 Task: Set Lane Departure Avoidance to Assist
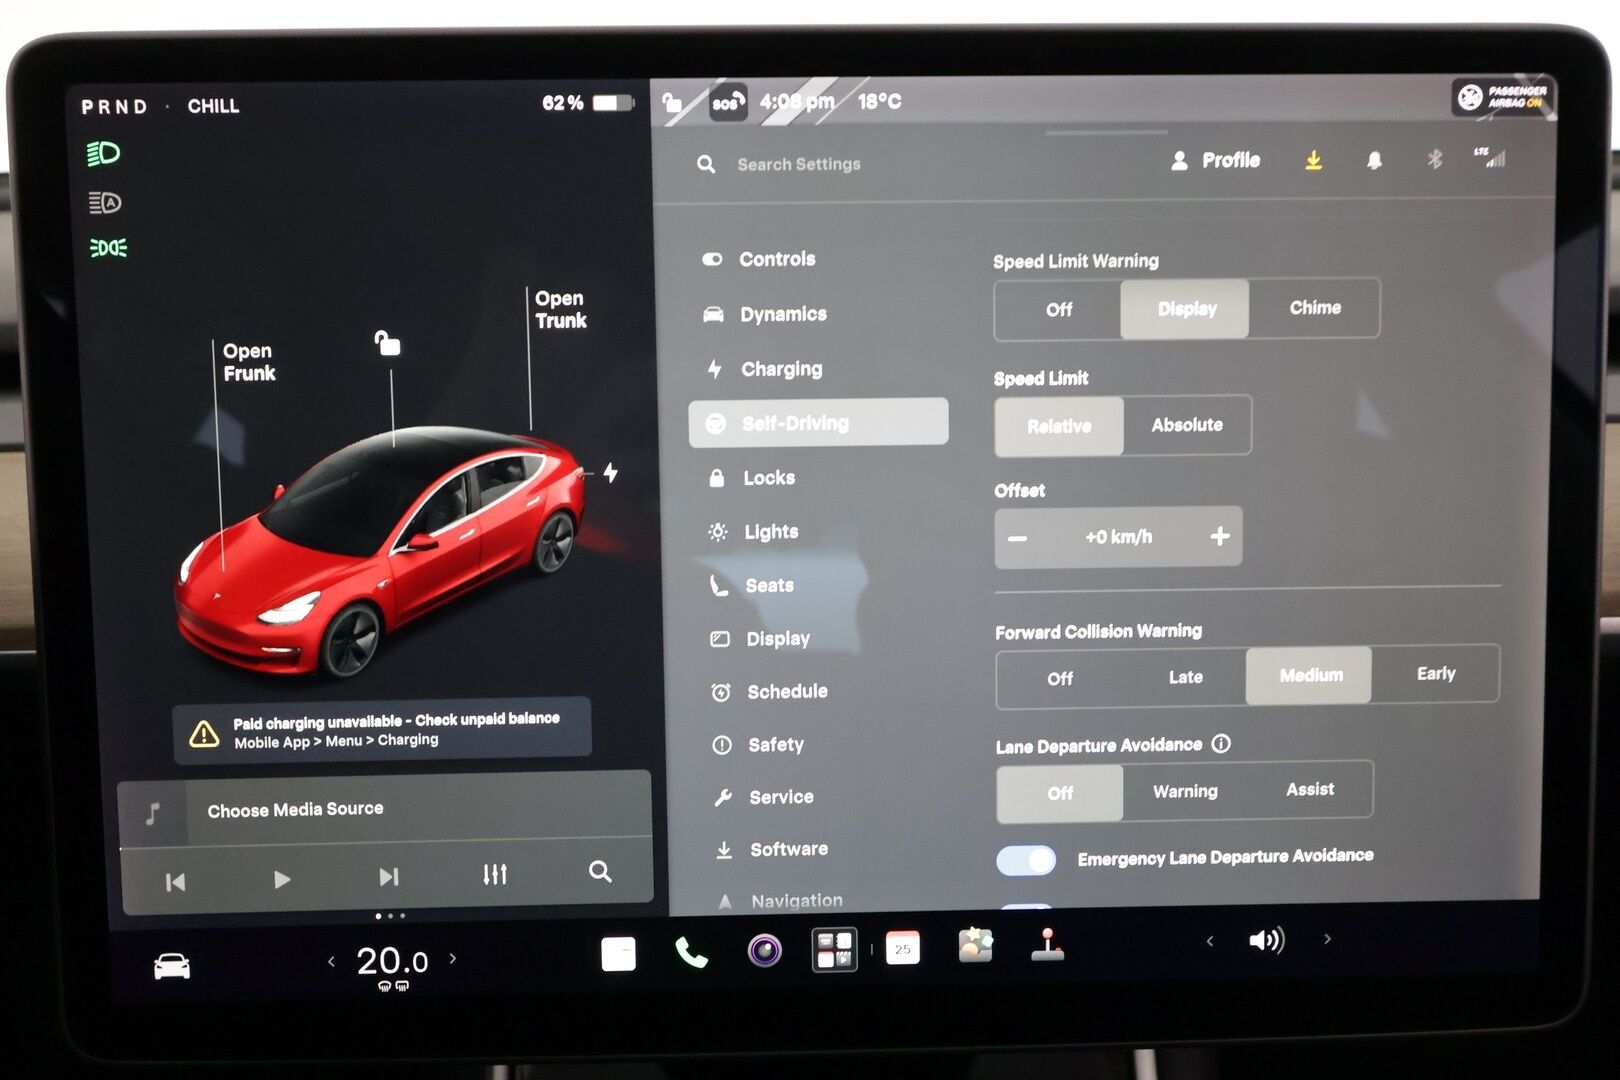[x=1310, y=790]
